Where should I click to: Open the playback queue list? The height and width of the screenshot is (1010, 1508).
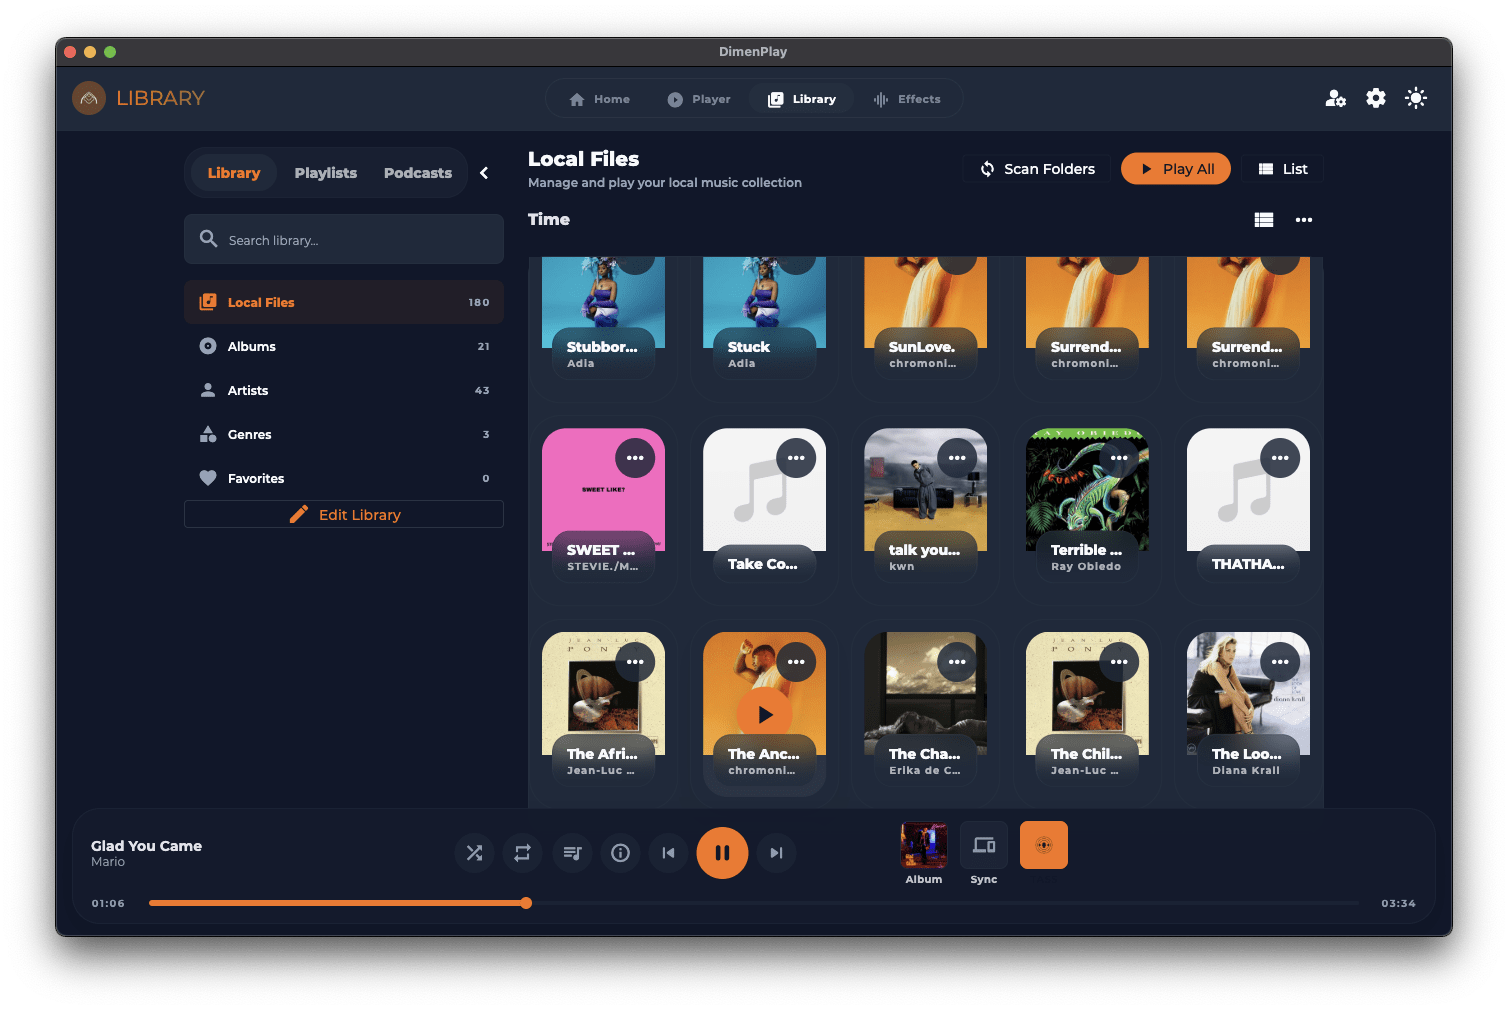(x=572, y=853)
